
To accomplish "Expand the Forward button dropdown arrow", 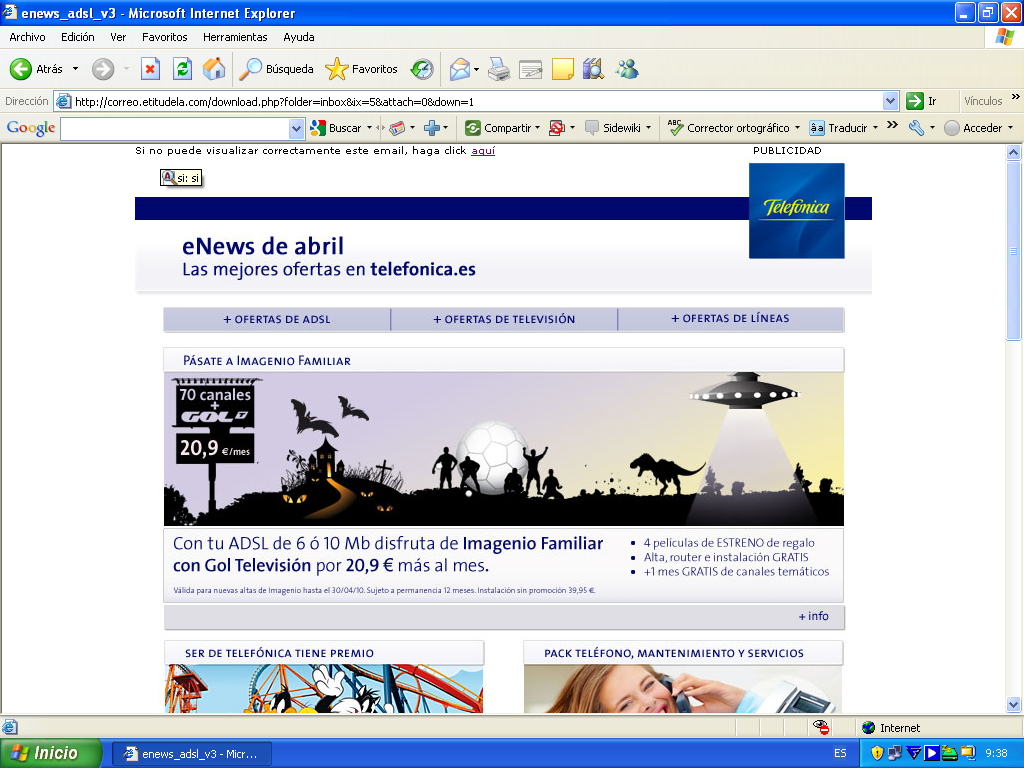I will (x=126, y=69).
